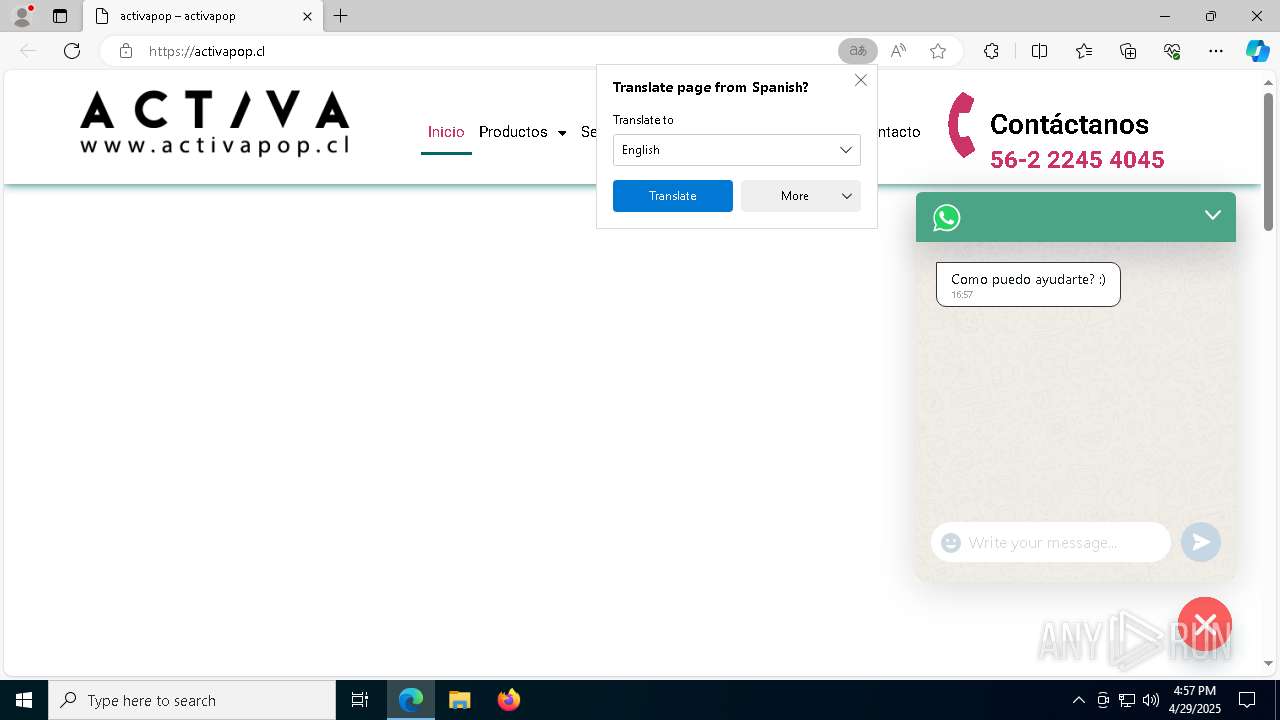Reload the page with refresh icon
Image resolution: width=1280 pixels, height=720 pixels.
pos(72,51)
